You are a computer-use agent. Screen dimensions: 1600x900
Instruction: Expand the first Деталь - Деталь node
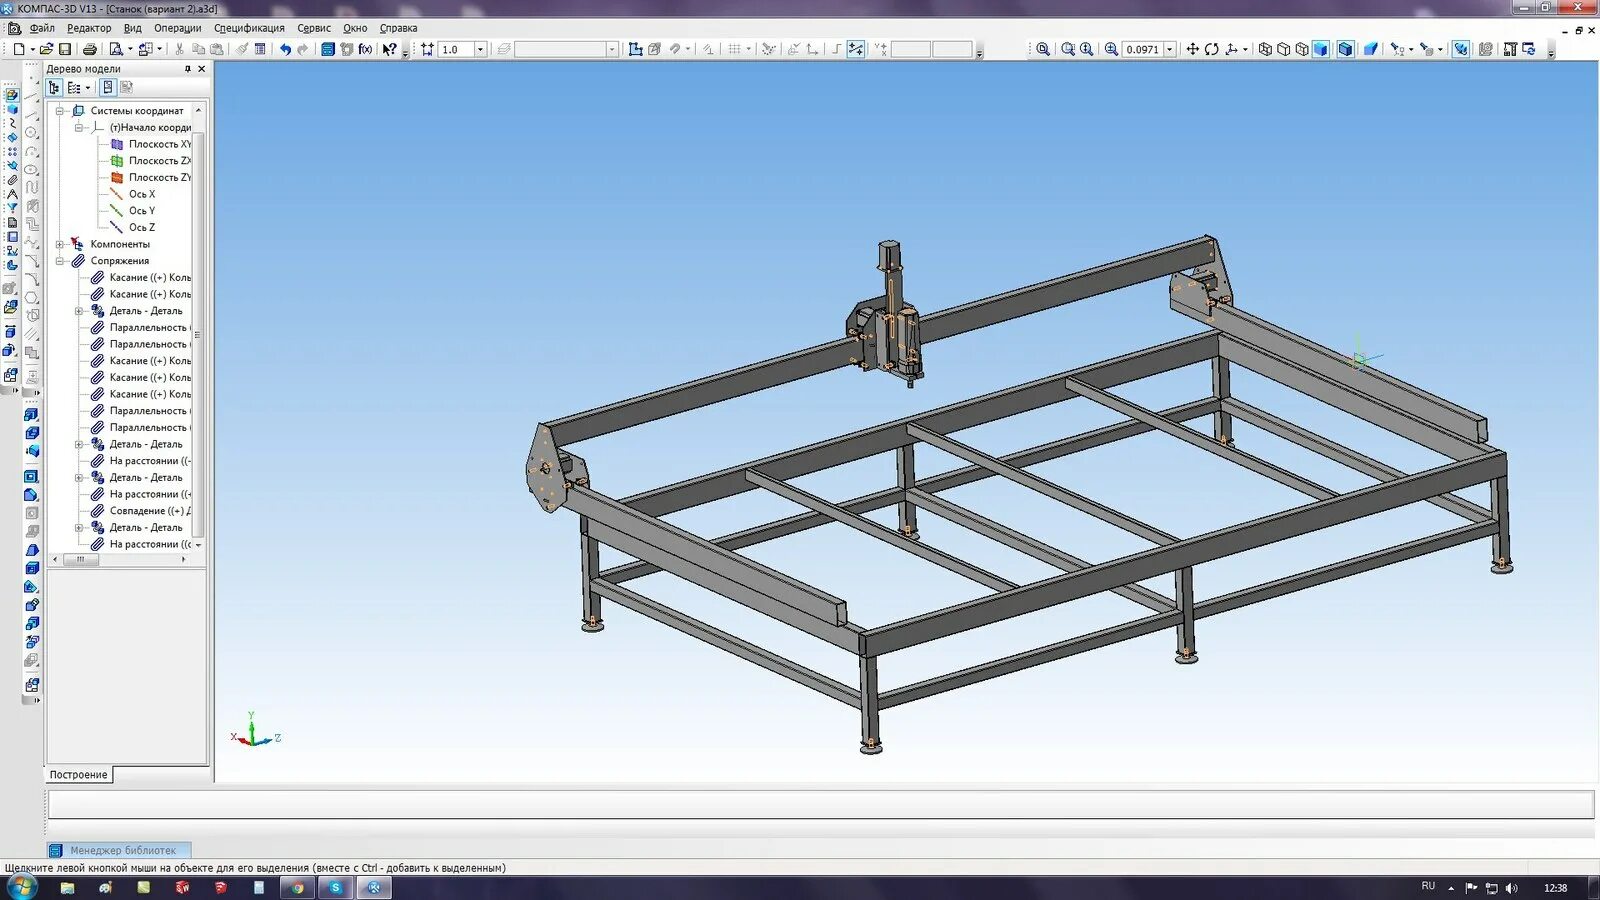click(79, 311)
